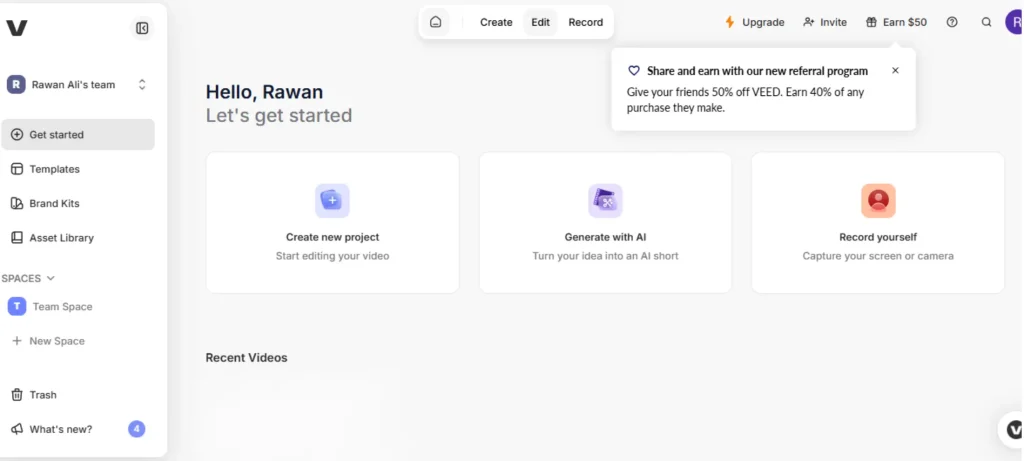This screenshot has height=461, width=1024.
Task: Open the Trash folder
Action: point(42,395)
